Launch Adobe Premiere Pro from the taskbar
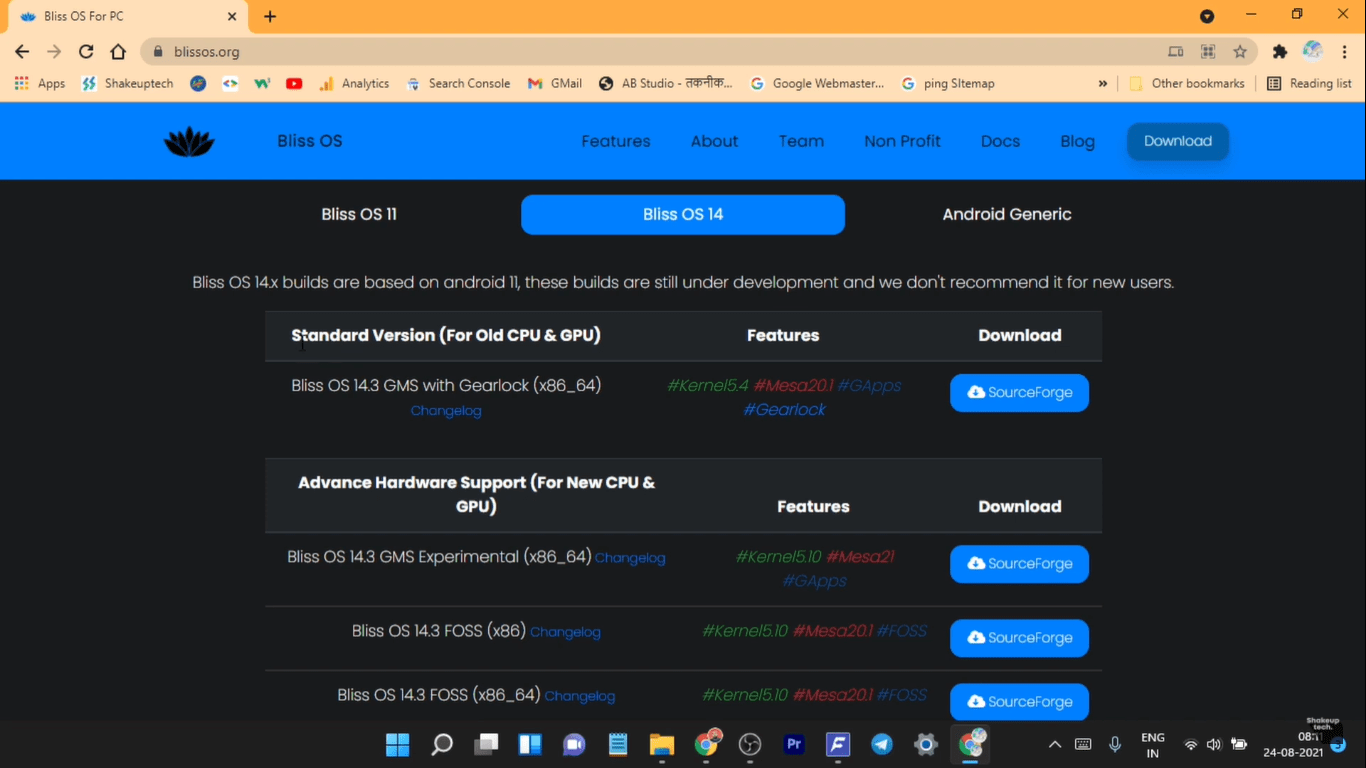 [793, 744]
